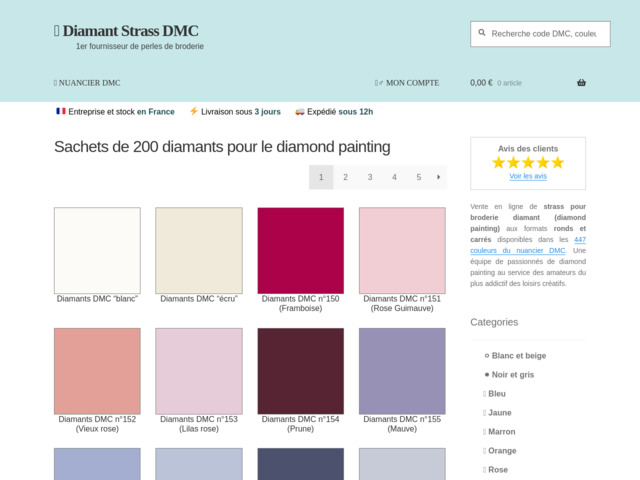640x480 pixels.
Task: Click the Categories sidebar heading
Action: [494, 322]
